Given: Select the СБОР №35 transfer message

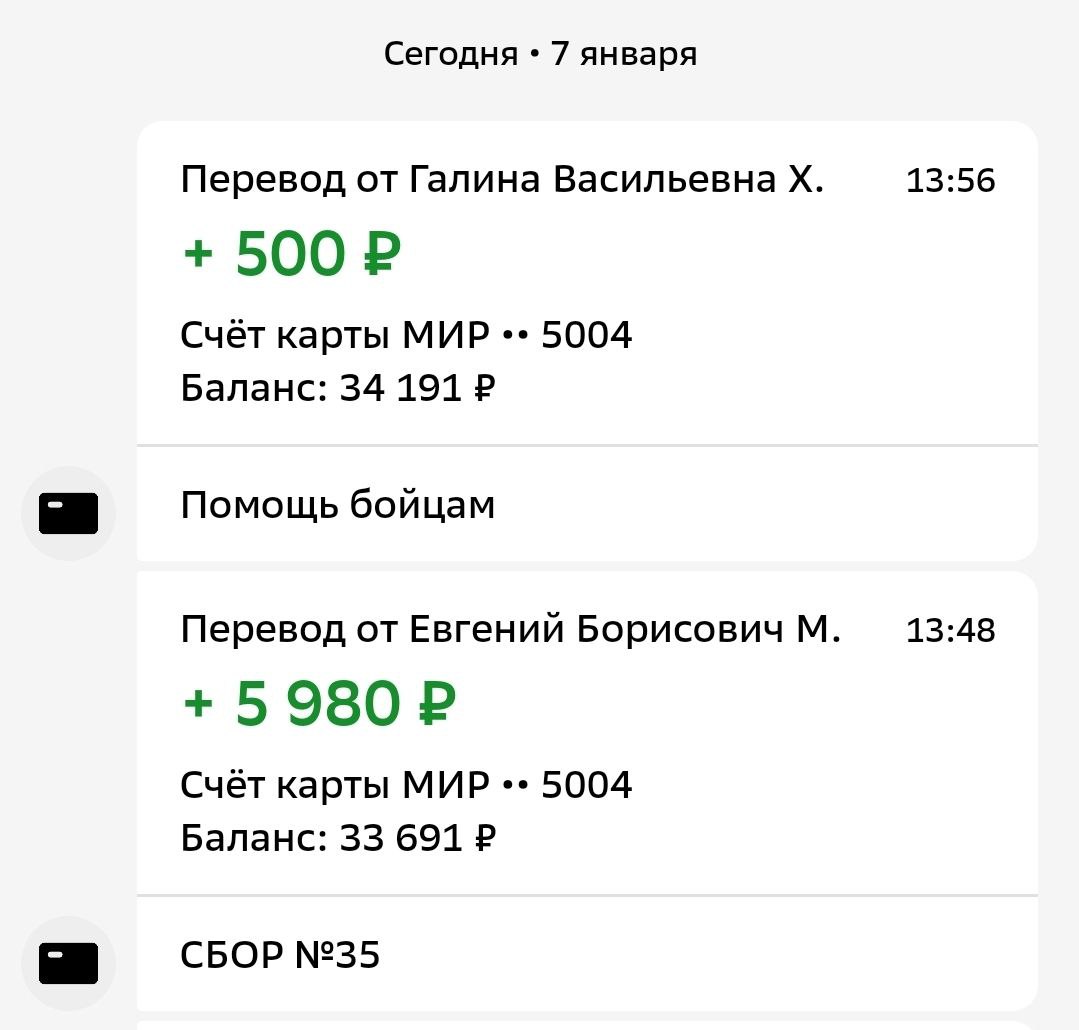Looking at the screenshot, I should coord(280,956).
